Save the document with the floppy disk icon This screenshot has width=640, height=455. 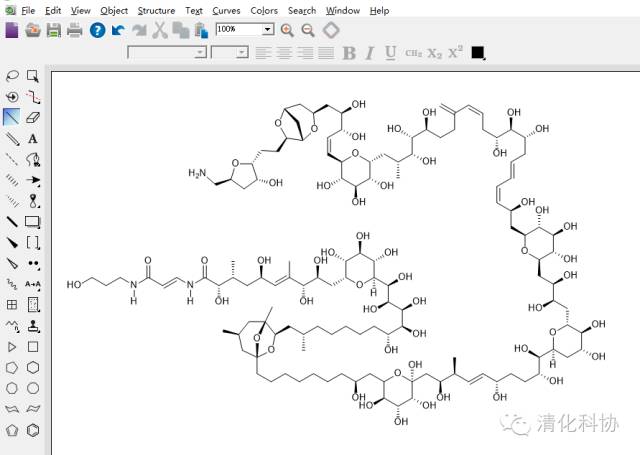tap(53, 30)
